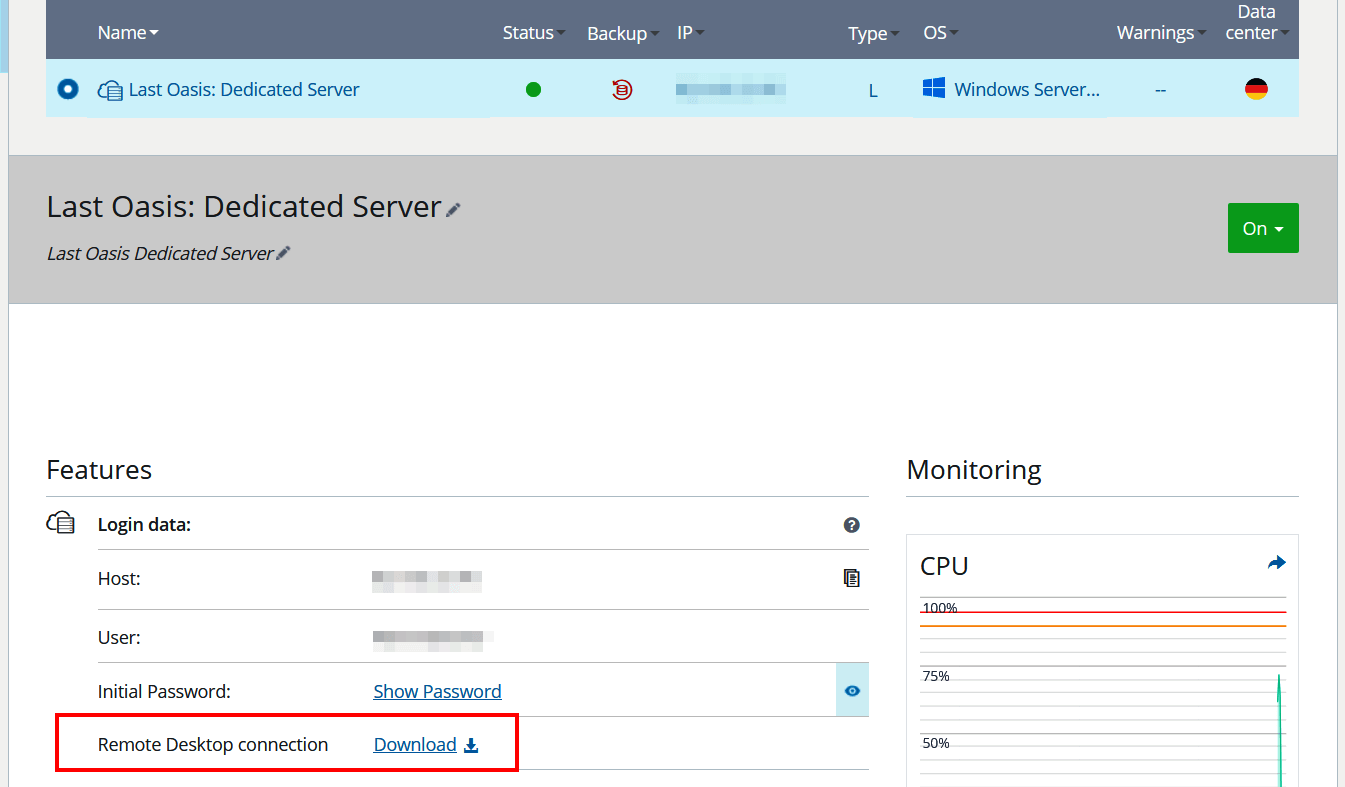This screenshot has width=1345, height=787.
Task: Edit the server description via its pencil icon
Action: pyautogui.click(x=285, y=253)
